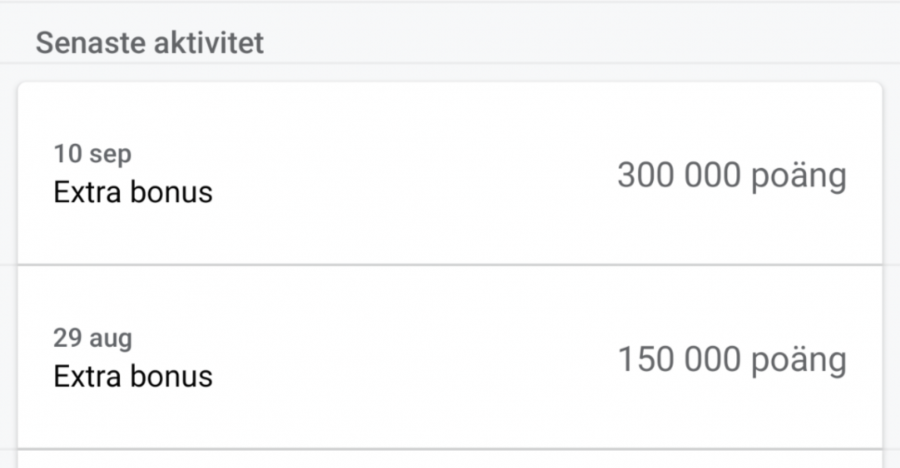Open the 29 aug Extra bonus entry
The image size is (900, 468).
pos(450,358)
